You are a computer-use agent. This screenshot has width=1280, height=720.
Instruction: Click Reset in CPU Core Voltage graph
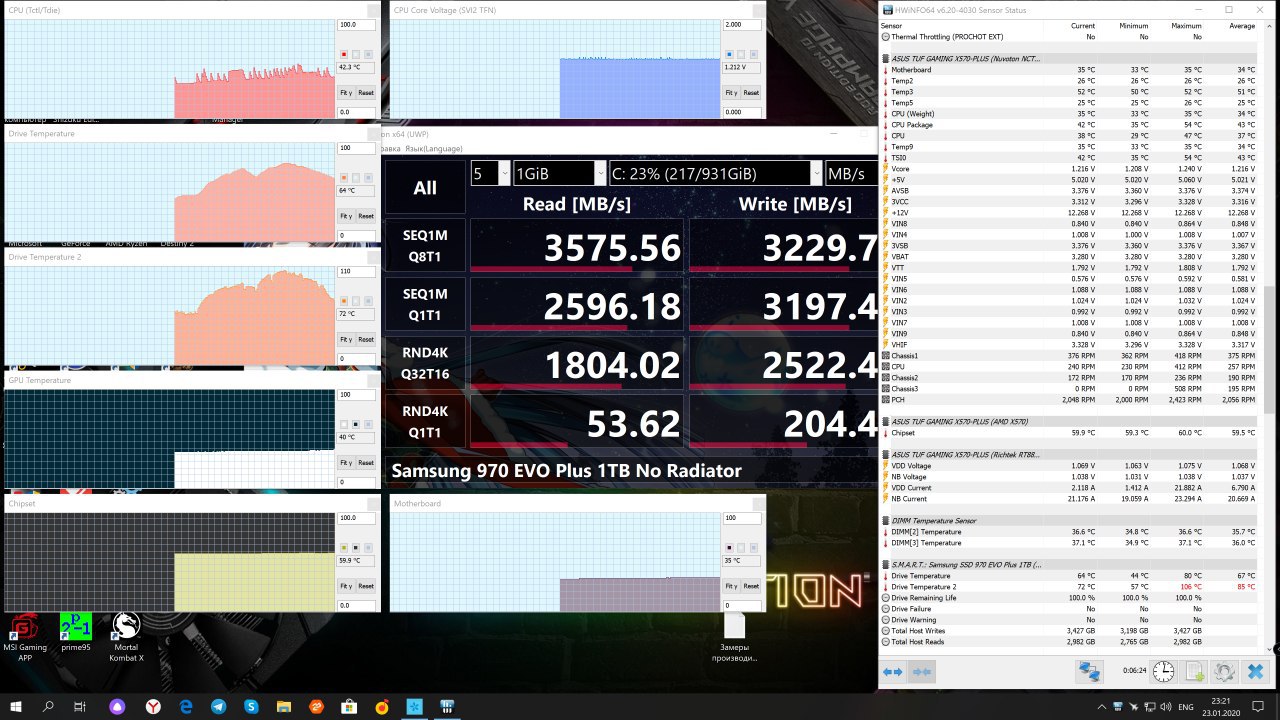[x=751, y=92]
